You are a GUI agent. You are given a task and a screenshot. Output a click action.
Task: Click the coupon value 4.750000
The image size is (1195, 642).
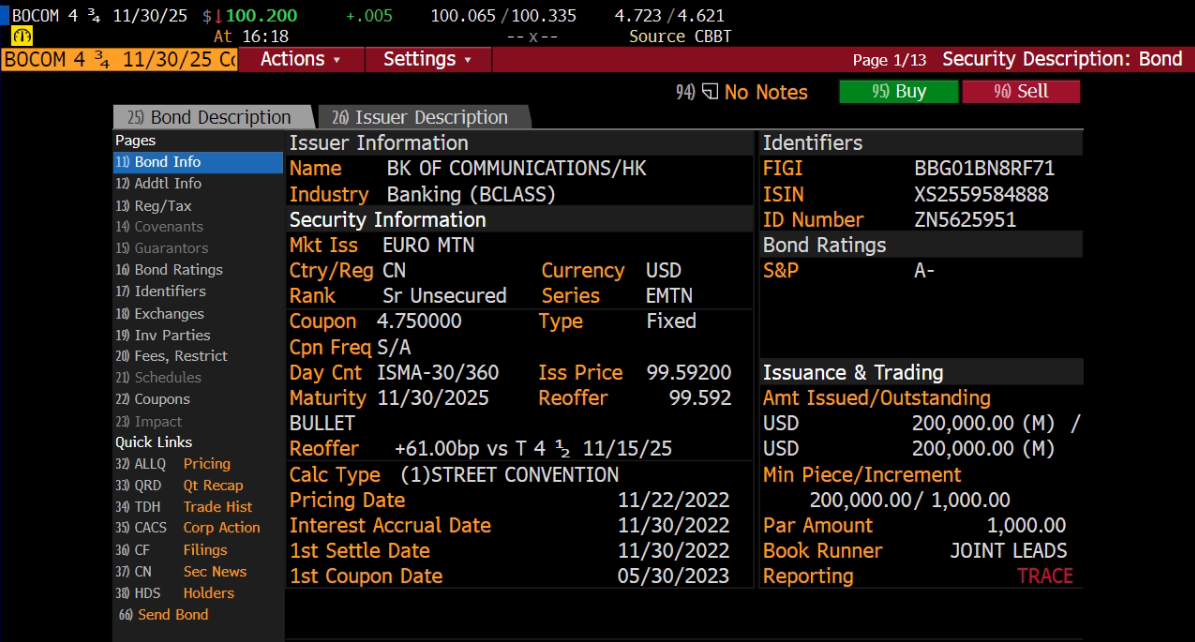coord(418,321)
